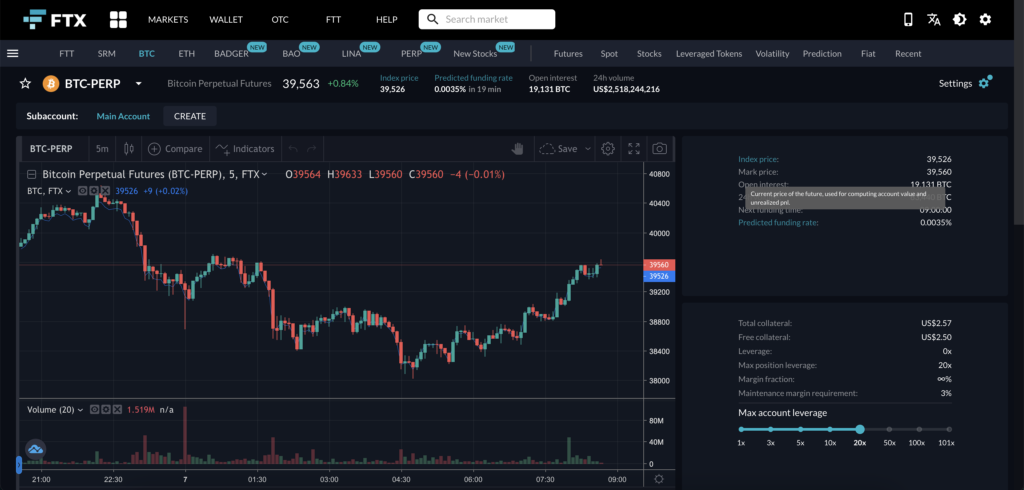Open chart properties gear icon
The image size is (1024, 490).
pyautogui.click(x=608, y=149)
